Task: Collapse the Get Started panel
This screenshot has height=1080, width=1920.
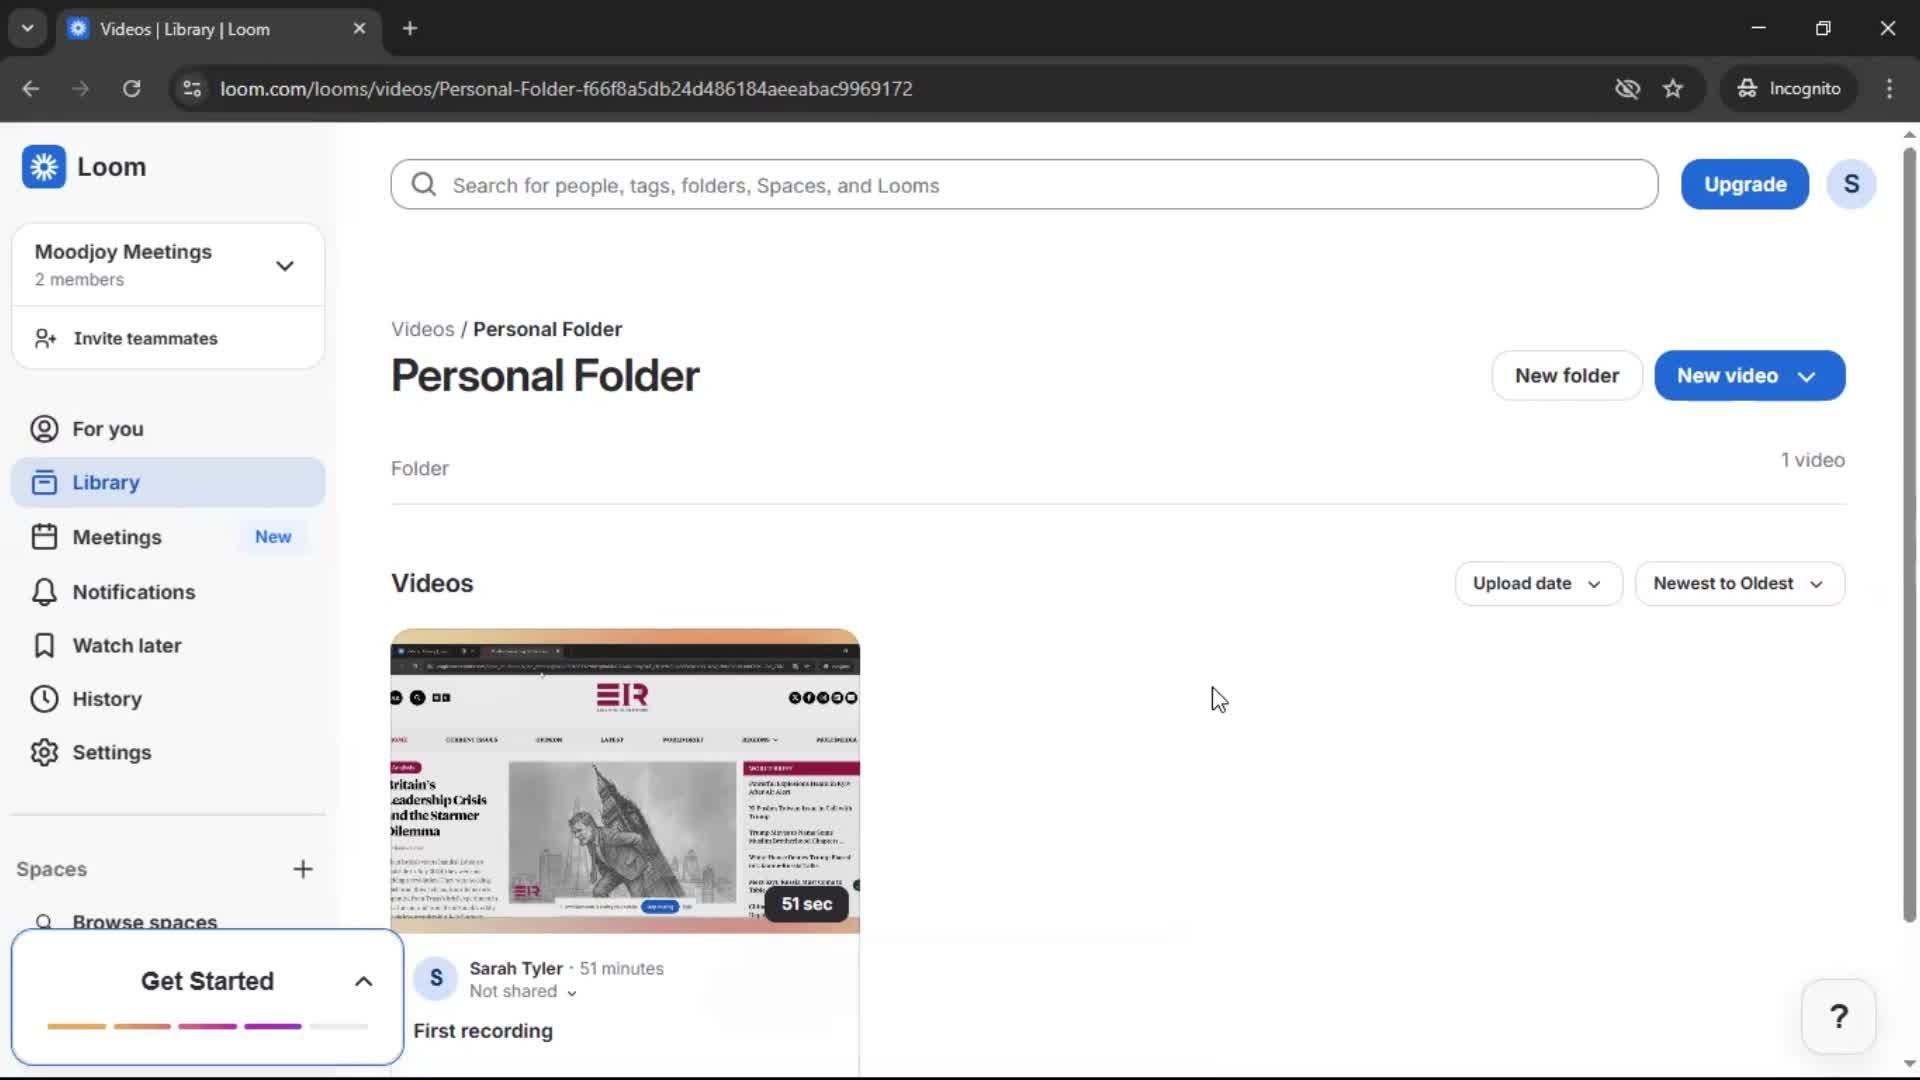Action: coord(362,981)
